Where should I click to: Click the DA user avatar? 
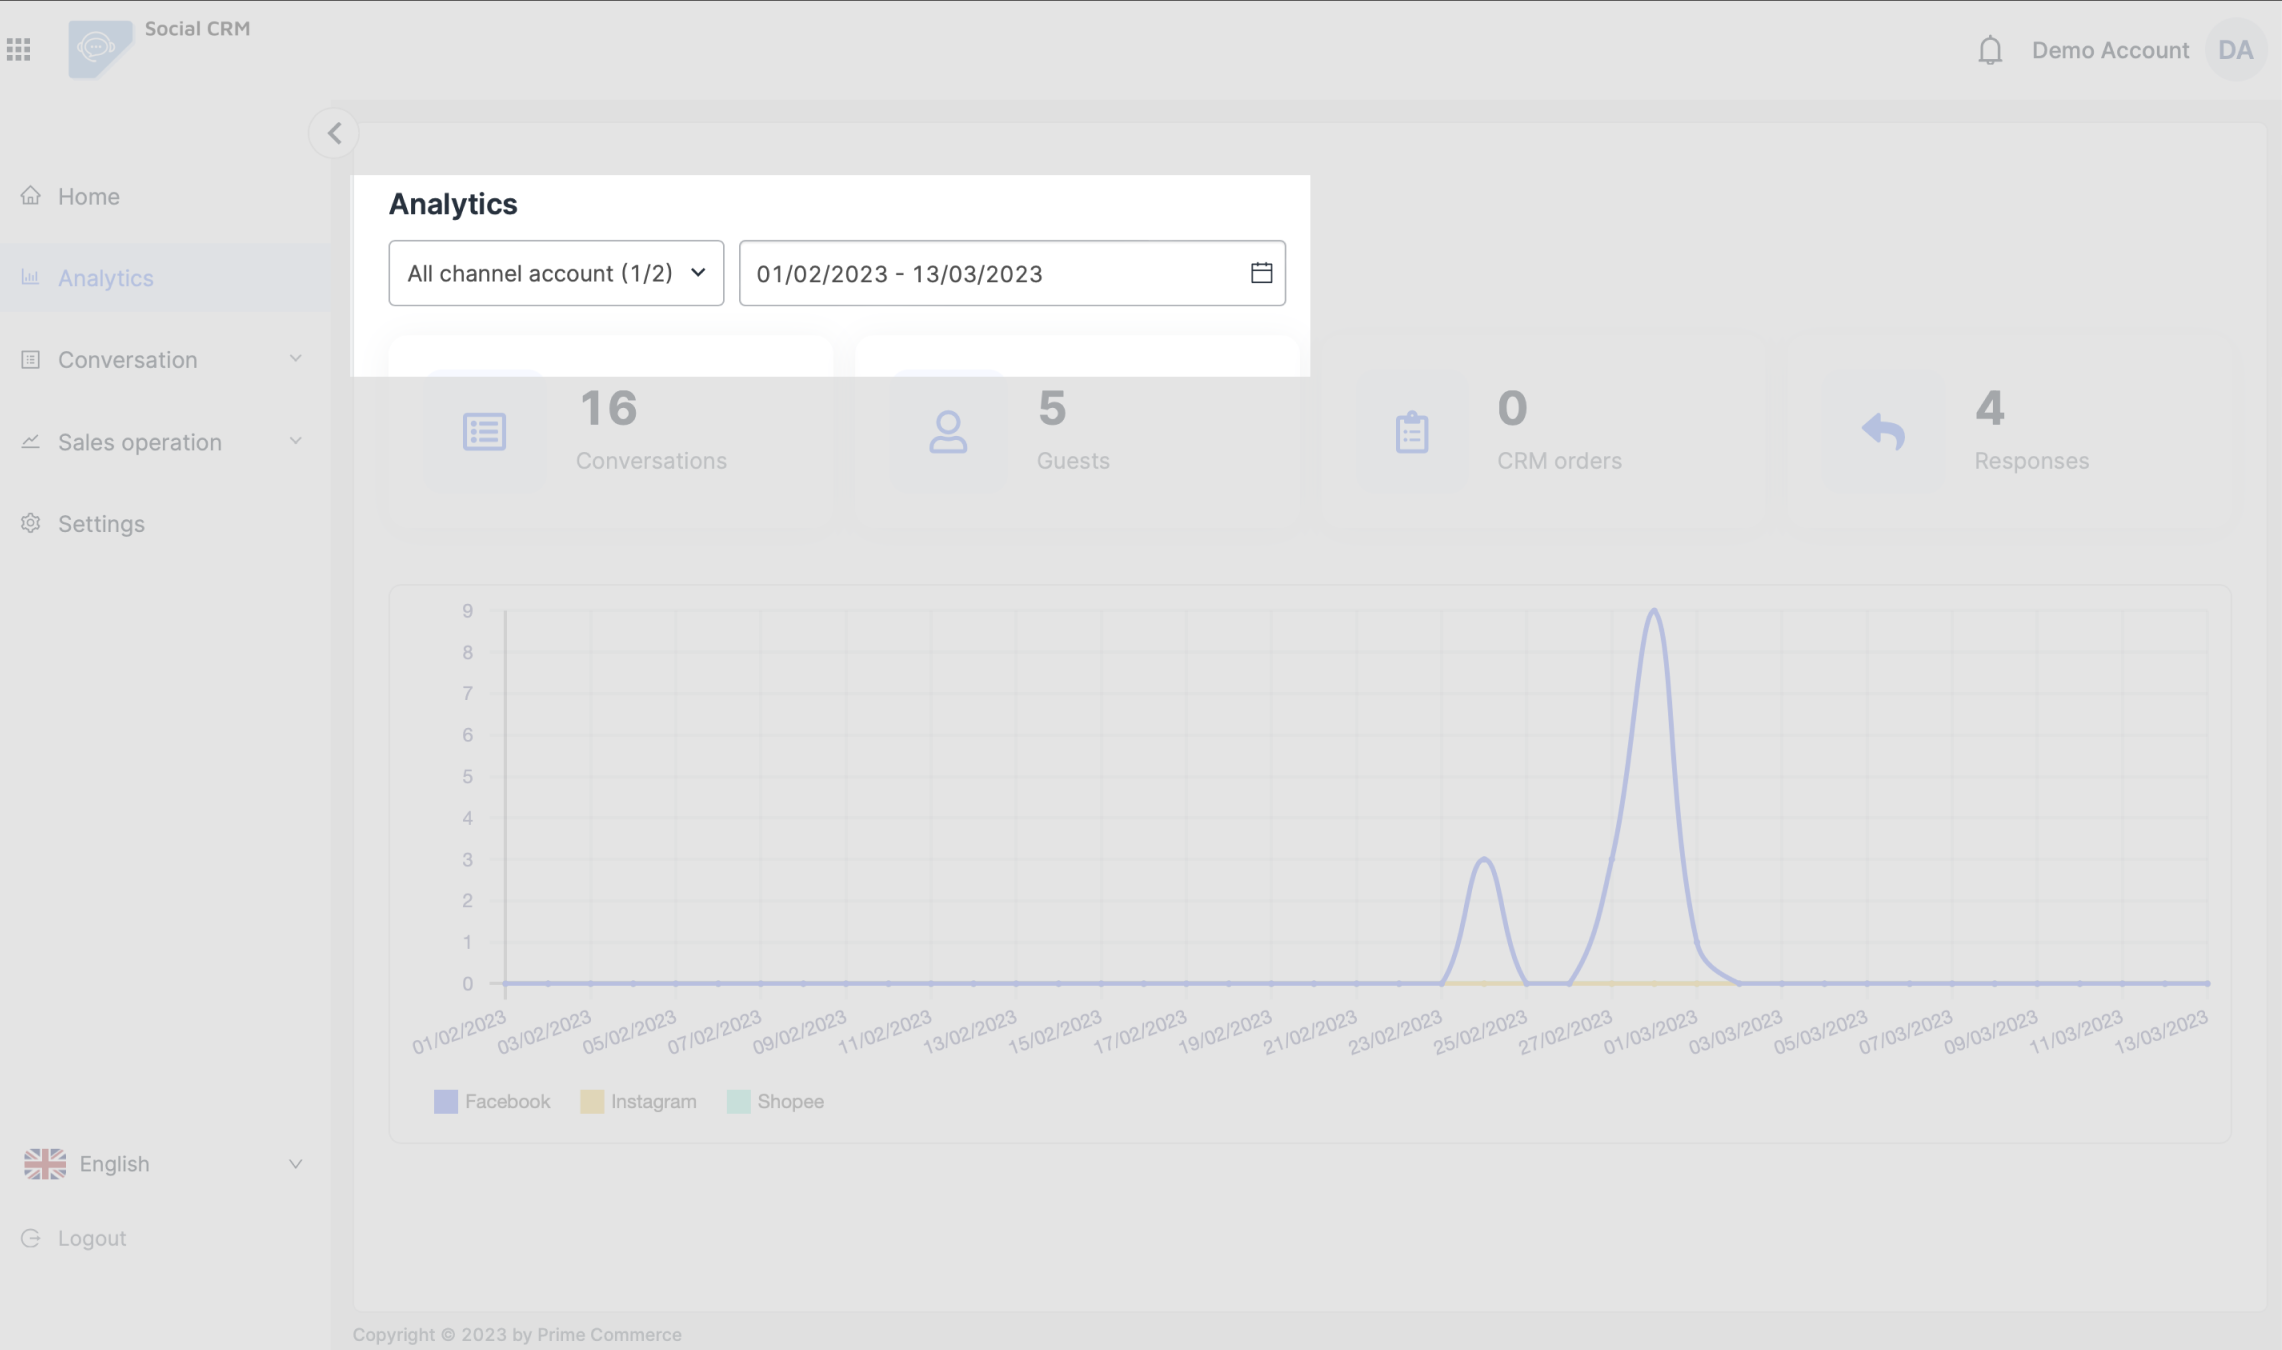click(x=2235, y=50)
